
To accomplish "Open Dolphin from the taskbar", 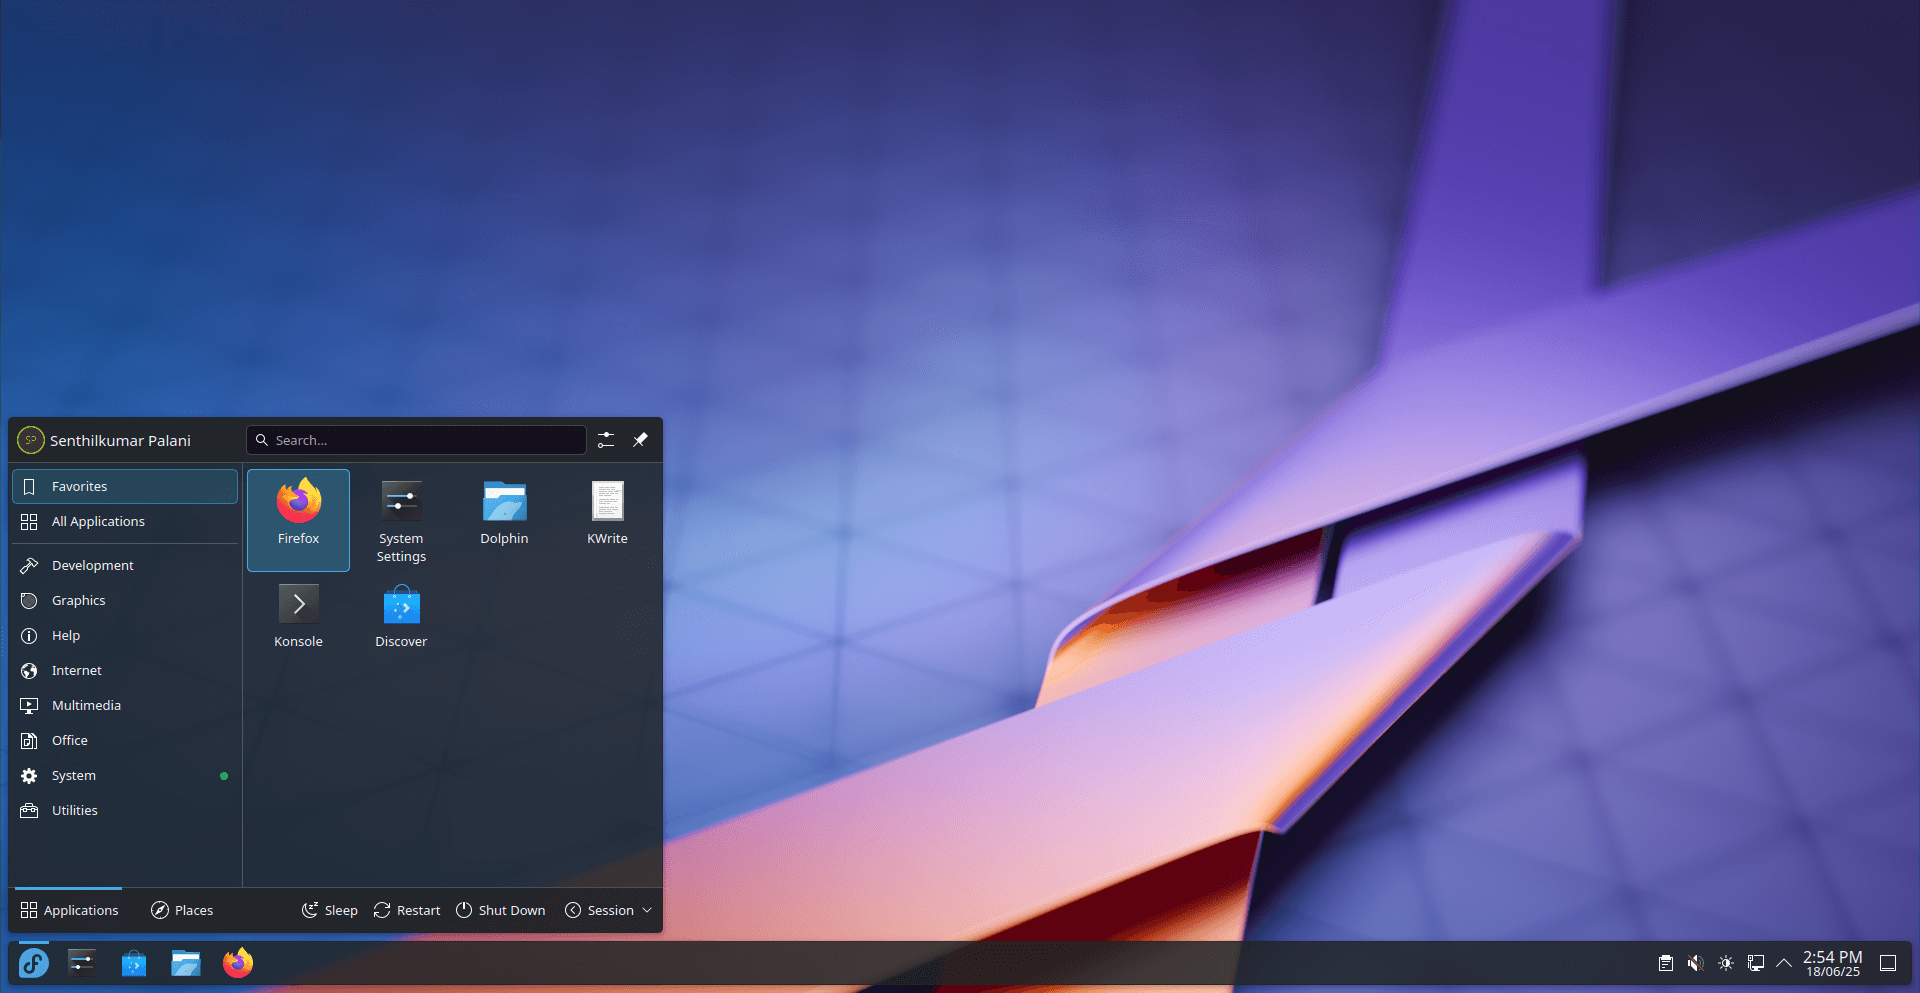I will [186, 963].
